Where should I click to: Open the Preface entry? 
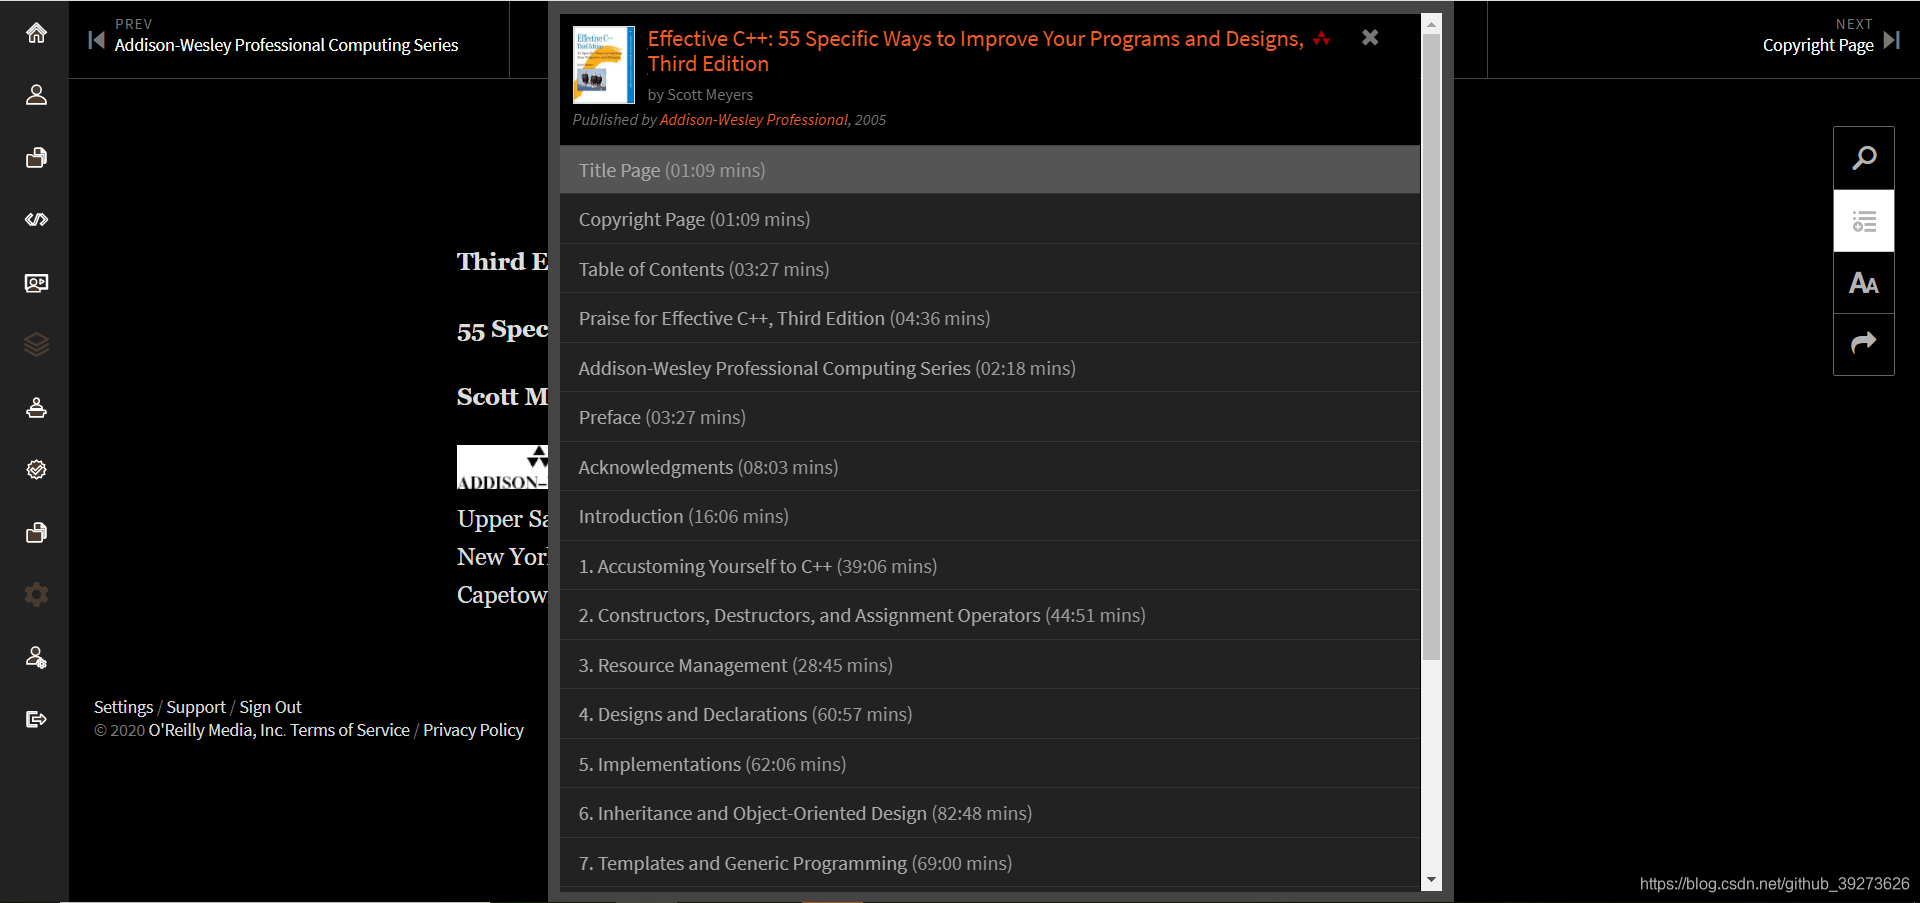[989, 417]
